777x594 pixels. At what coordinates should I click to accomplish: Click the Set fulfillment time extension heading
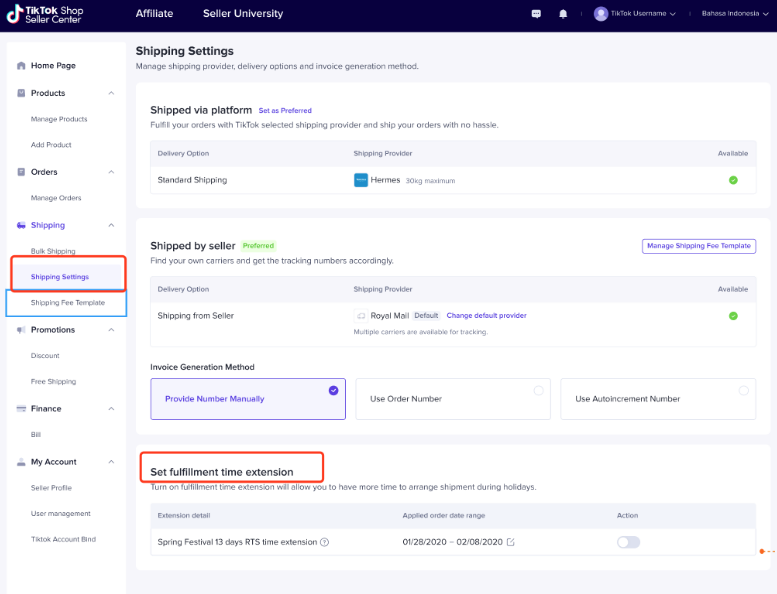(222, 472)
